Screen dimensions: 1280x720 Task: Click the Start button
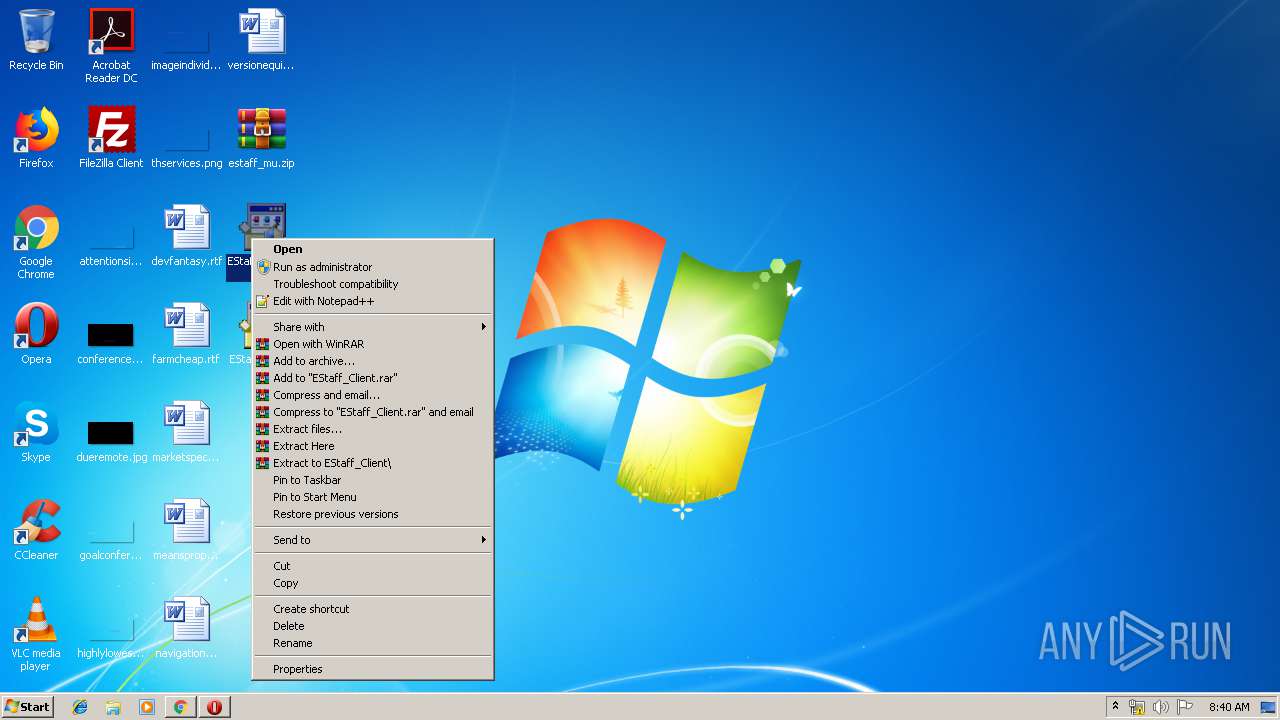[x=27, y=707]
